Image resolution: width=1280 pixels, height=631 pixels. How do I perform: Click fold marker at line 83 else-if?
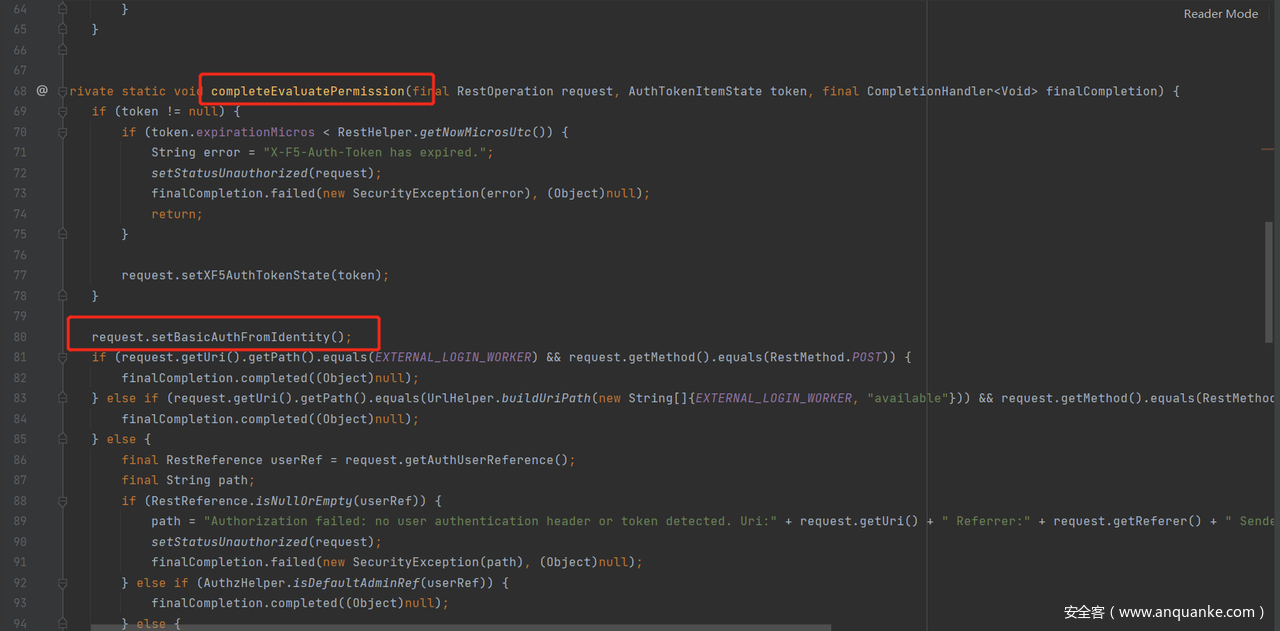tap(62, 398)
